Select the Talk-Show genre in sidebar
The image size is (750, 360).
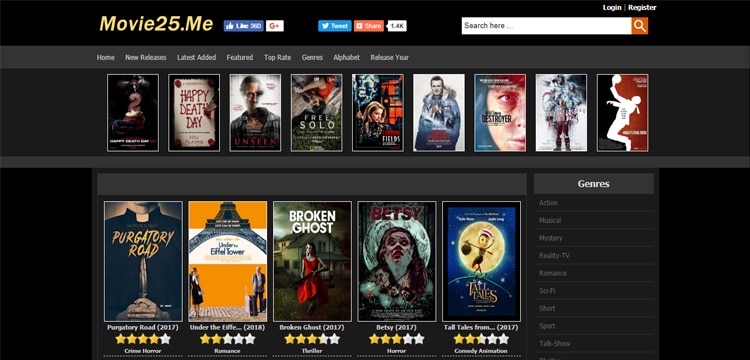(594, 344)
